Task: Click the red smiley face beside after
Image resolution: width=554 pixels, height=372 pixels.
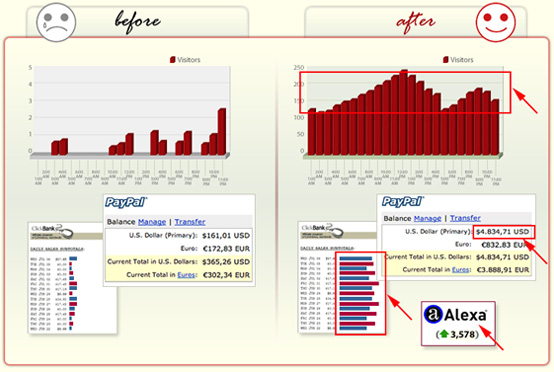Action: (x=495, y=22)
